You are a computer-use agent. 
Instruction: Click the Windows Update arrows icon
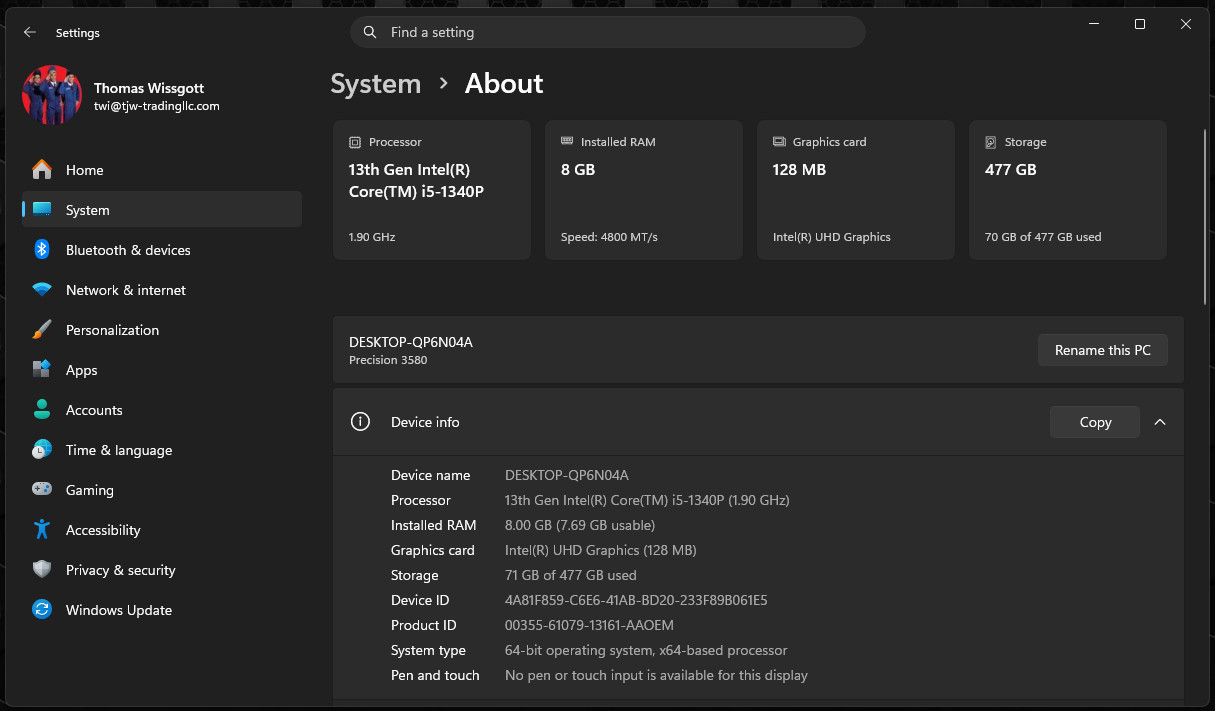click(x=42, y=610)
